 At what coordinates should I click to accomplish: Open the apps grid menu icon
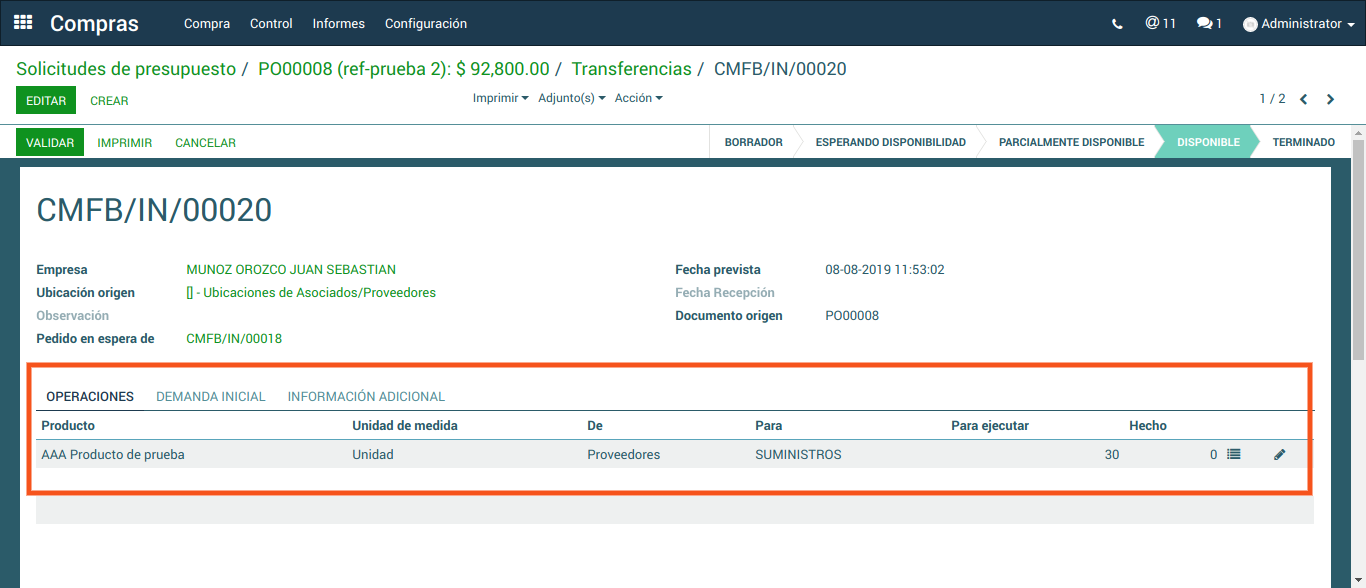click(x=23, y=23)
